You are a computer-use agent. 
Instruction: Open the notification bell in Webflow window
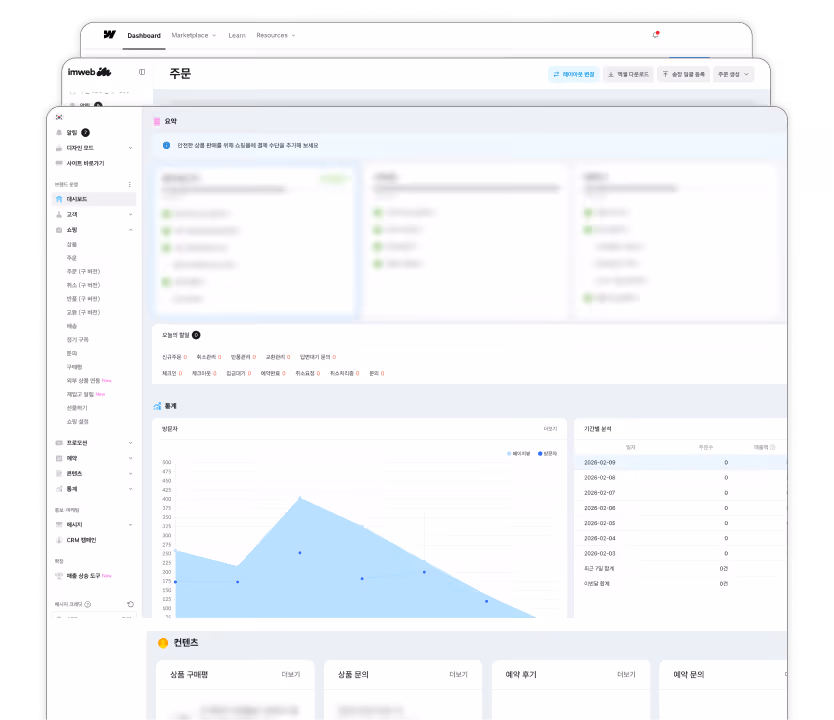click(655, 35)
